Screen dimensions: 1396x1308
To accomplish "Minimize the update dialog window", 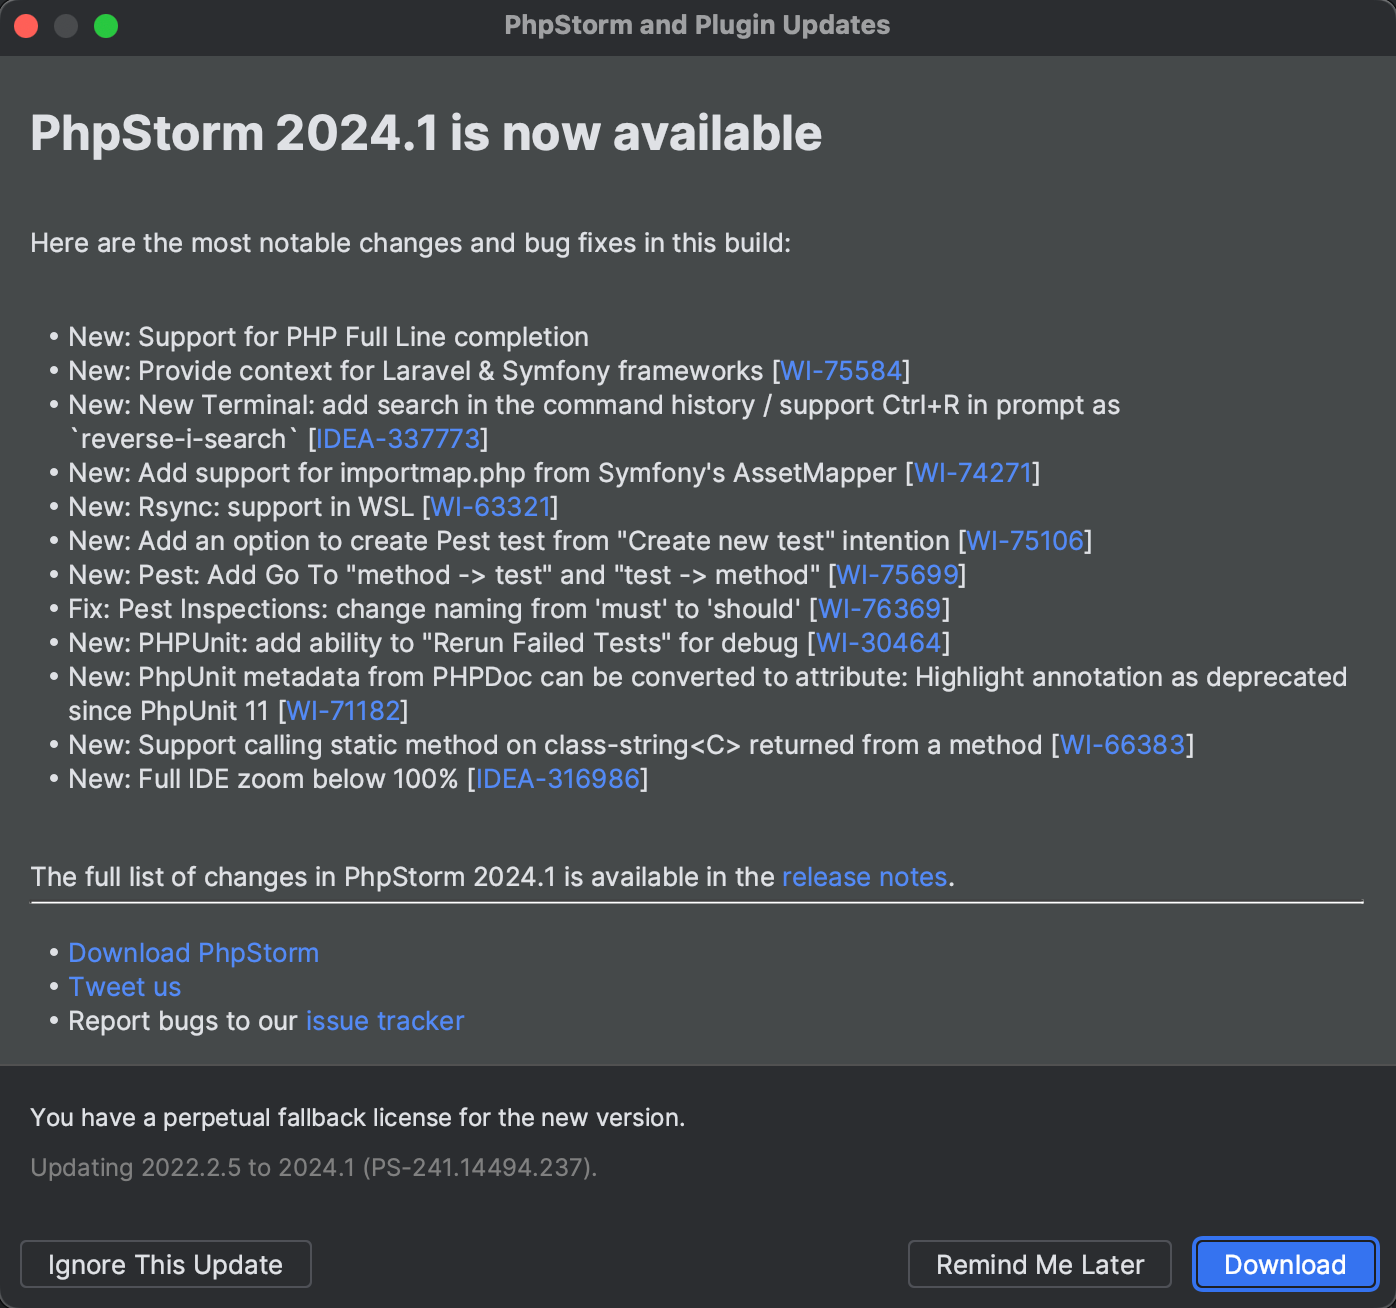I will 65,25.
